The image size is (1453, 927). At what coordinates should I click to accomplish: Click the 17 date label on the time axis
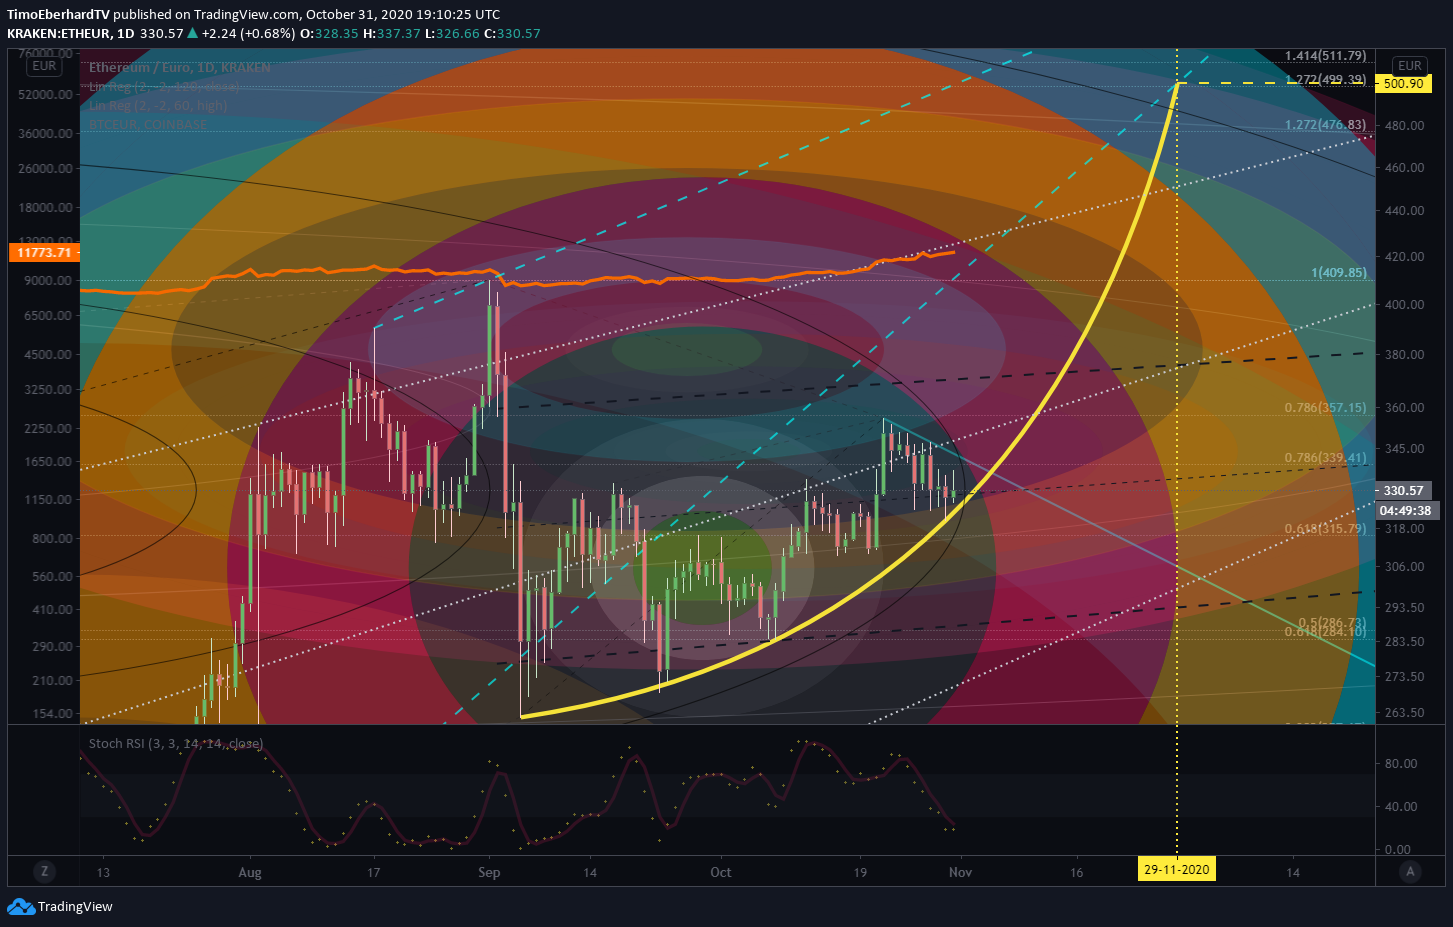coord(373,872)
